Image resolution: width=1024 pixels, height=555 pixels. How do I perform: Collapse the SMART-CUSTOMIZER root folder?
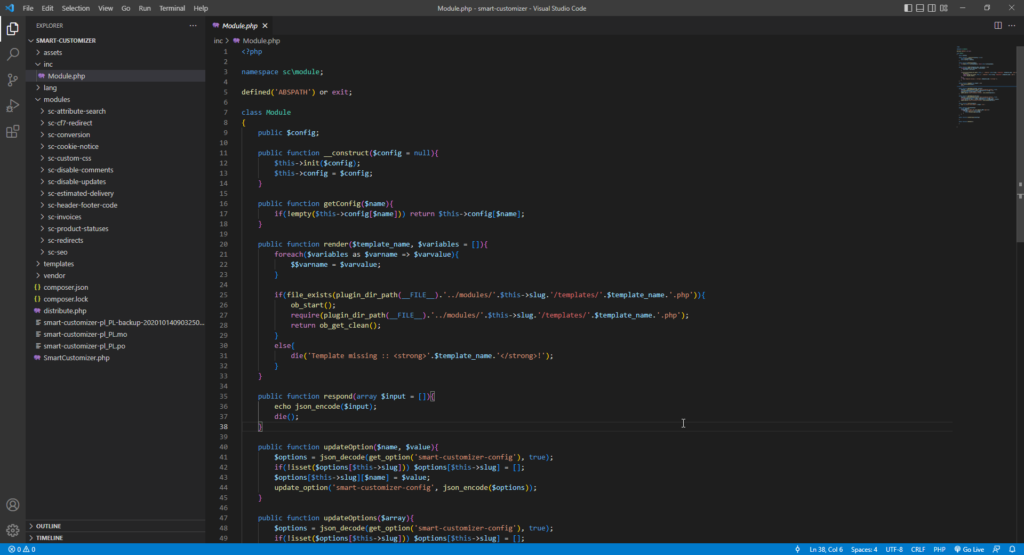pyautogui.click(x=116, y=40)
